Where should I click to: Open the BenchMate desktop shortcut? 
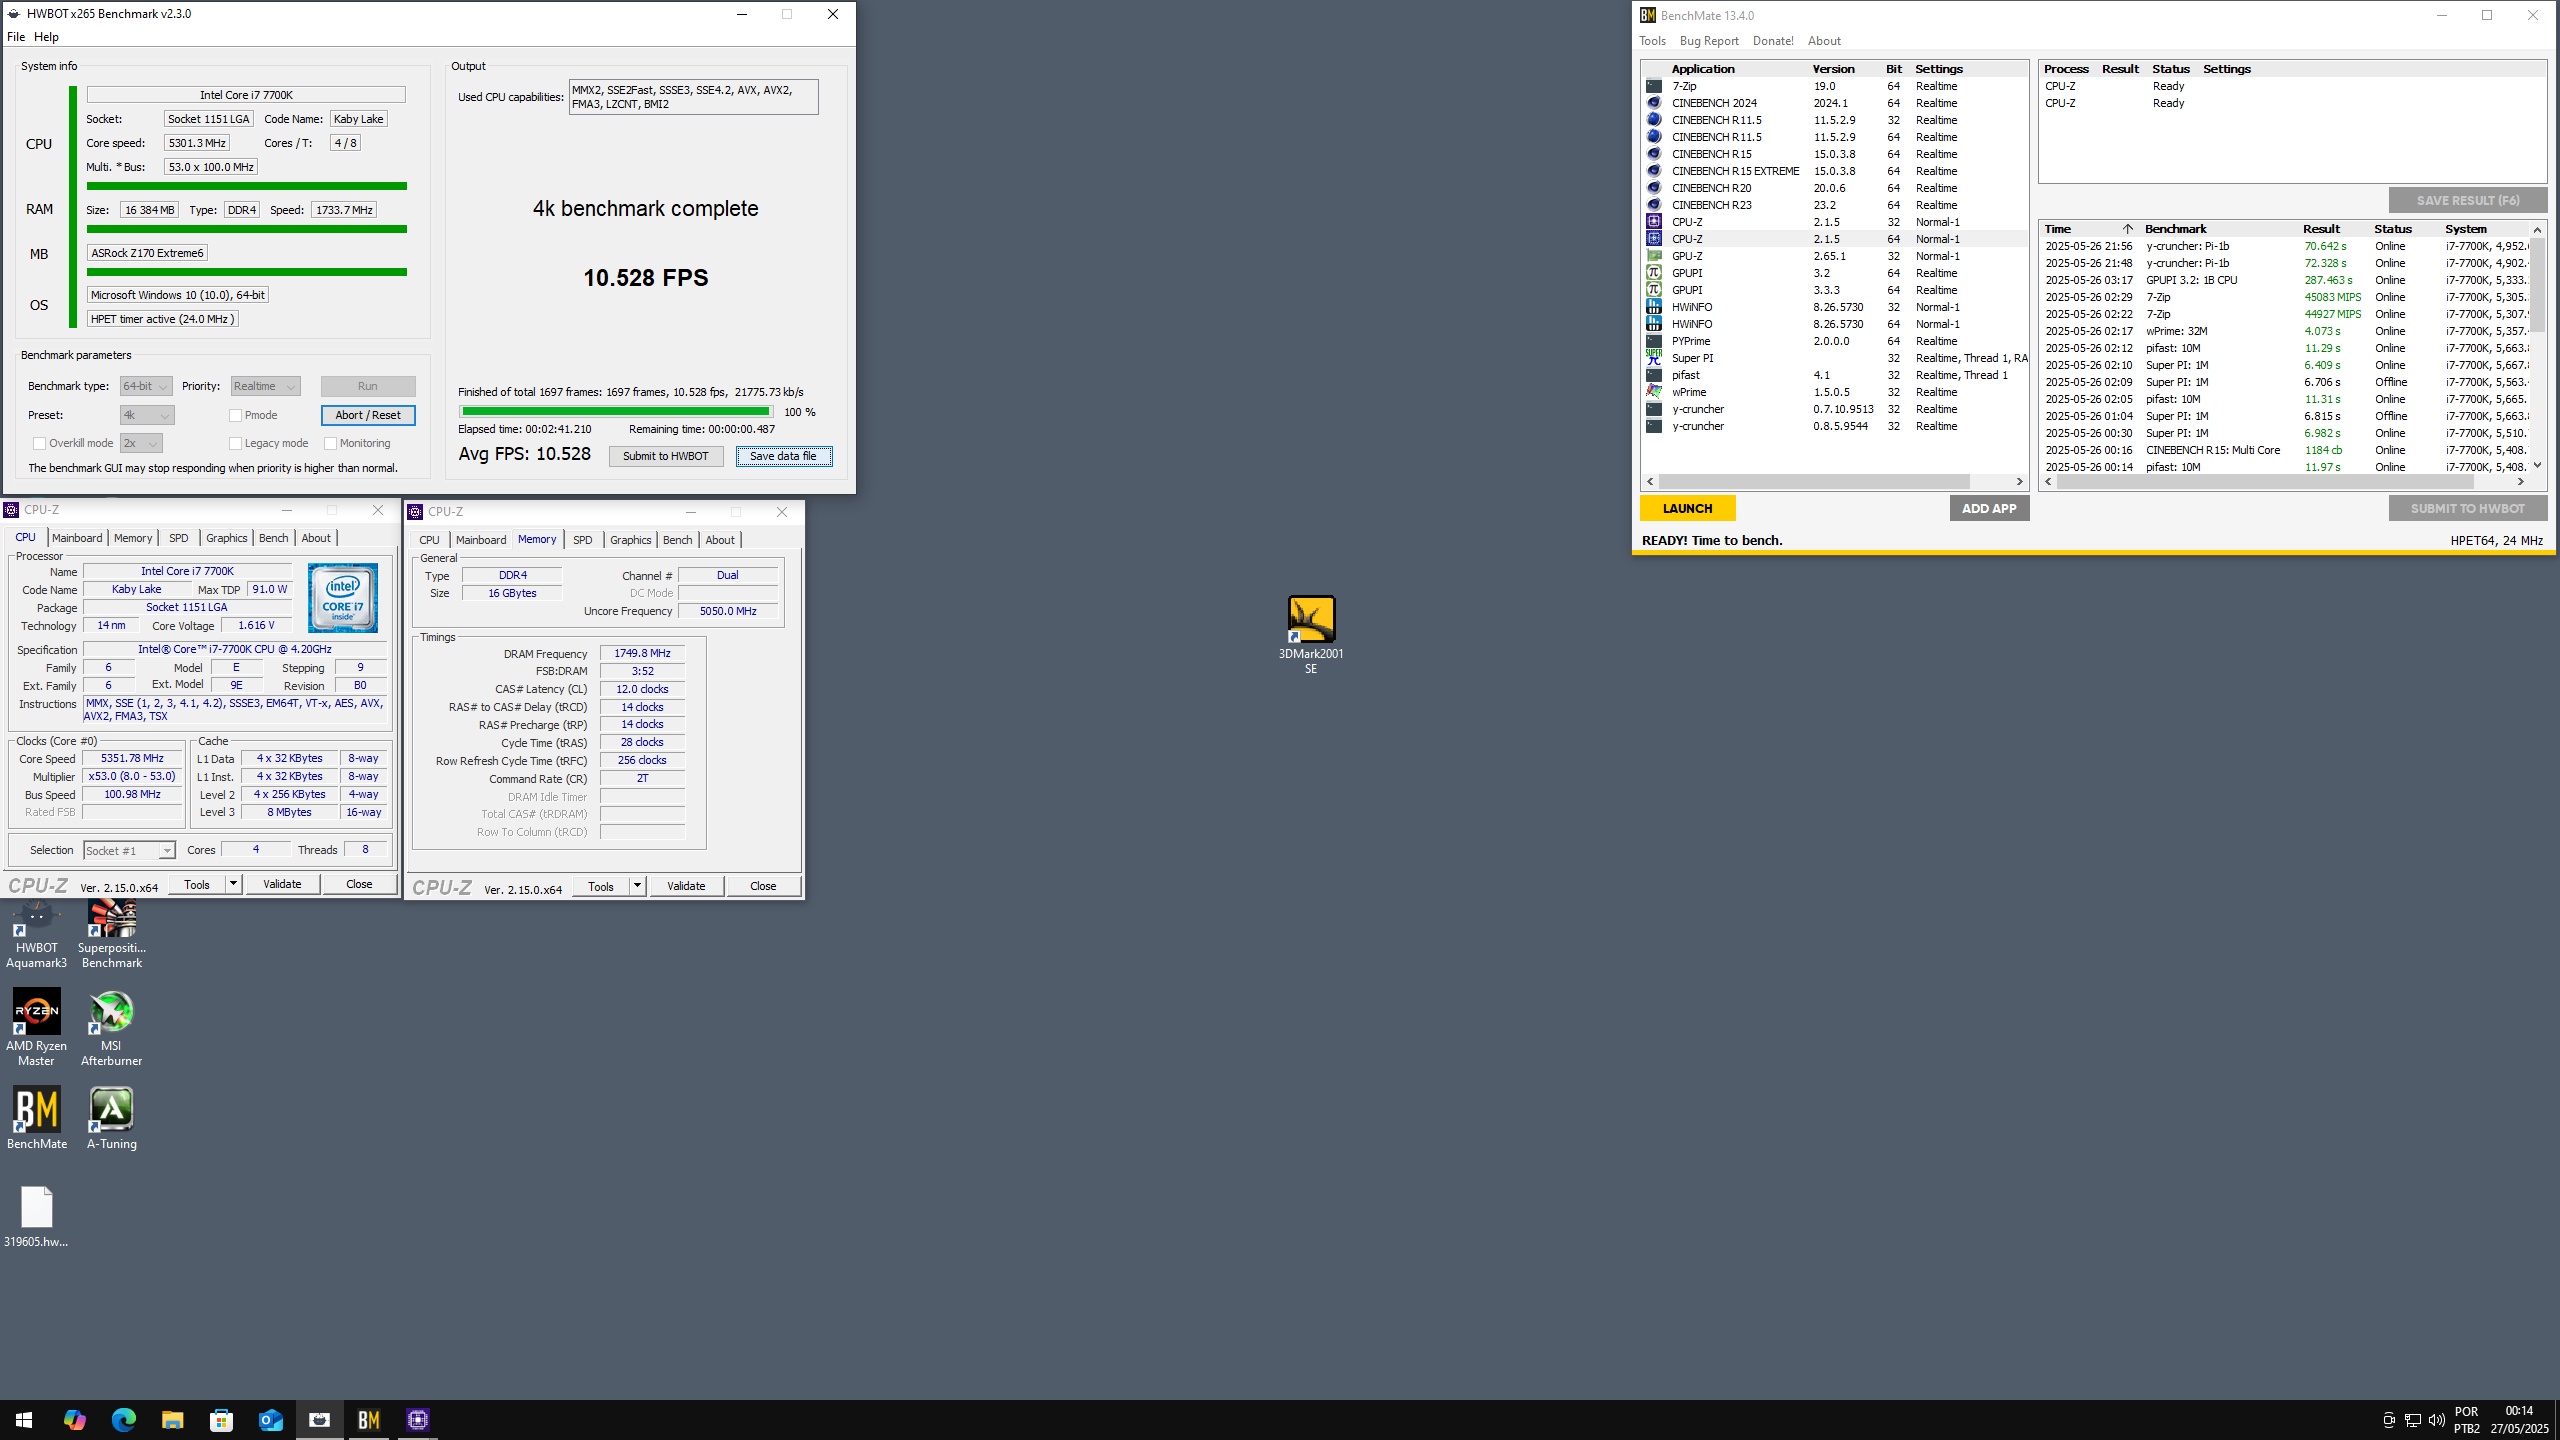(x=37, y=1118)
